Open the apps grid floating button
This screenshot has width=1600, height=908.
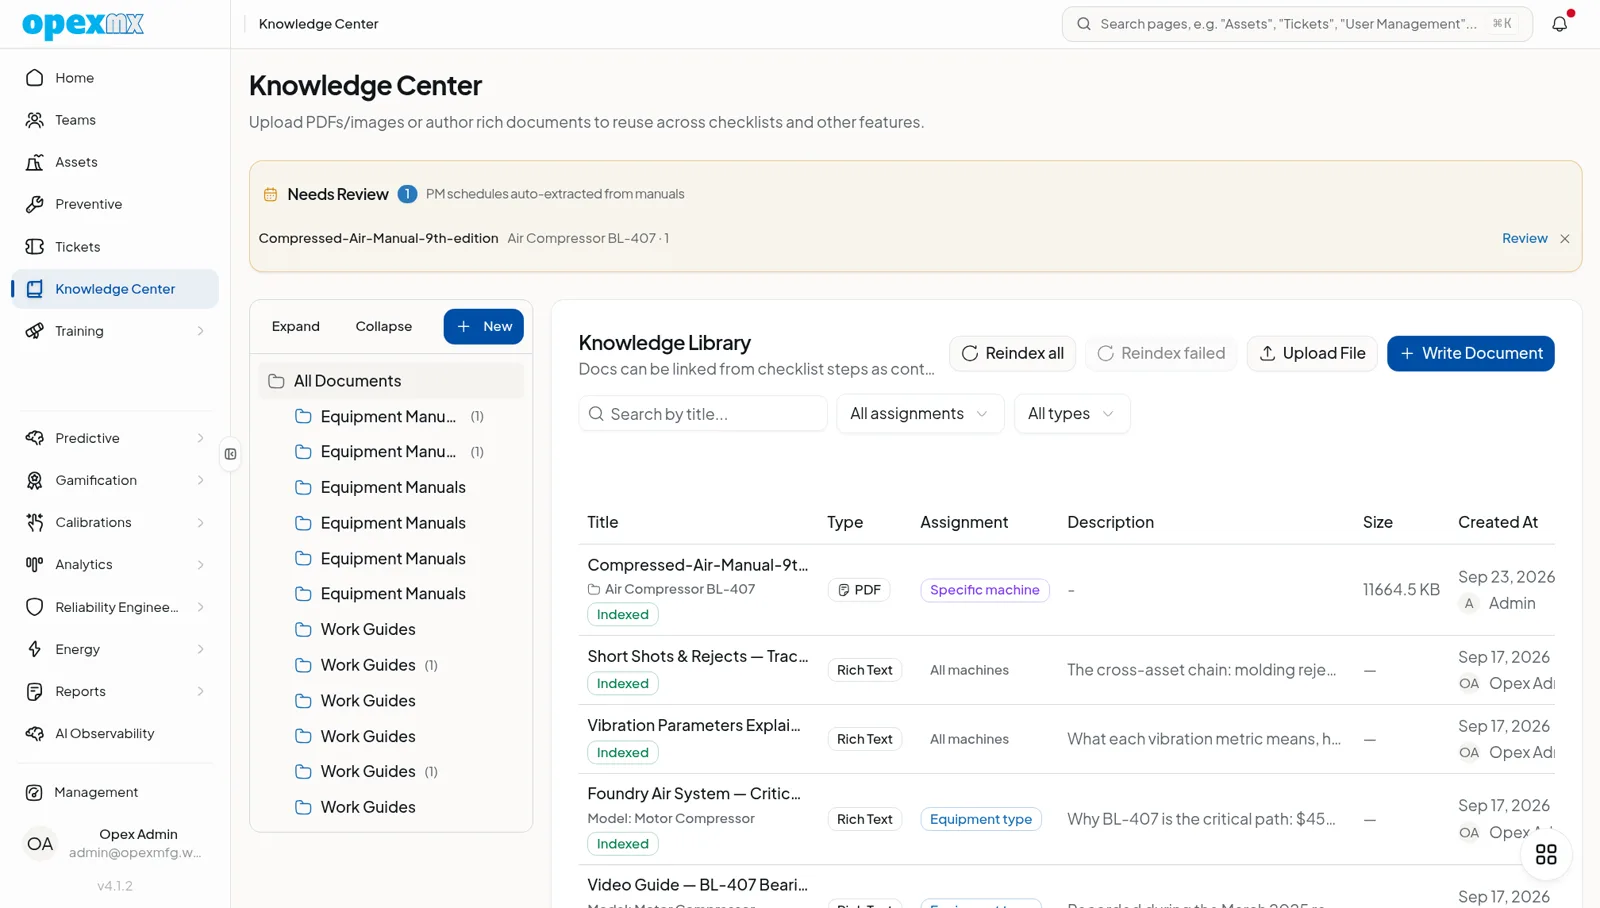click(x=1546, y=854)
